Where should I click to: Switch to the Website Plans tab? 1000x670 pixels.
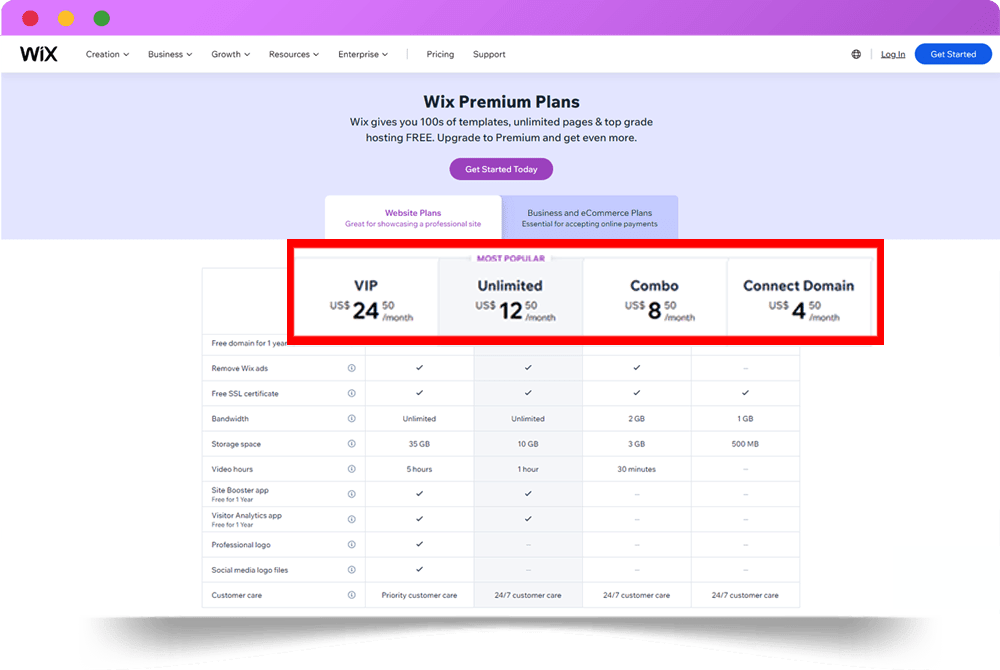point(413,217)
